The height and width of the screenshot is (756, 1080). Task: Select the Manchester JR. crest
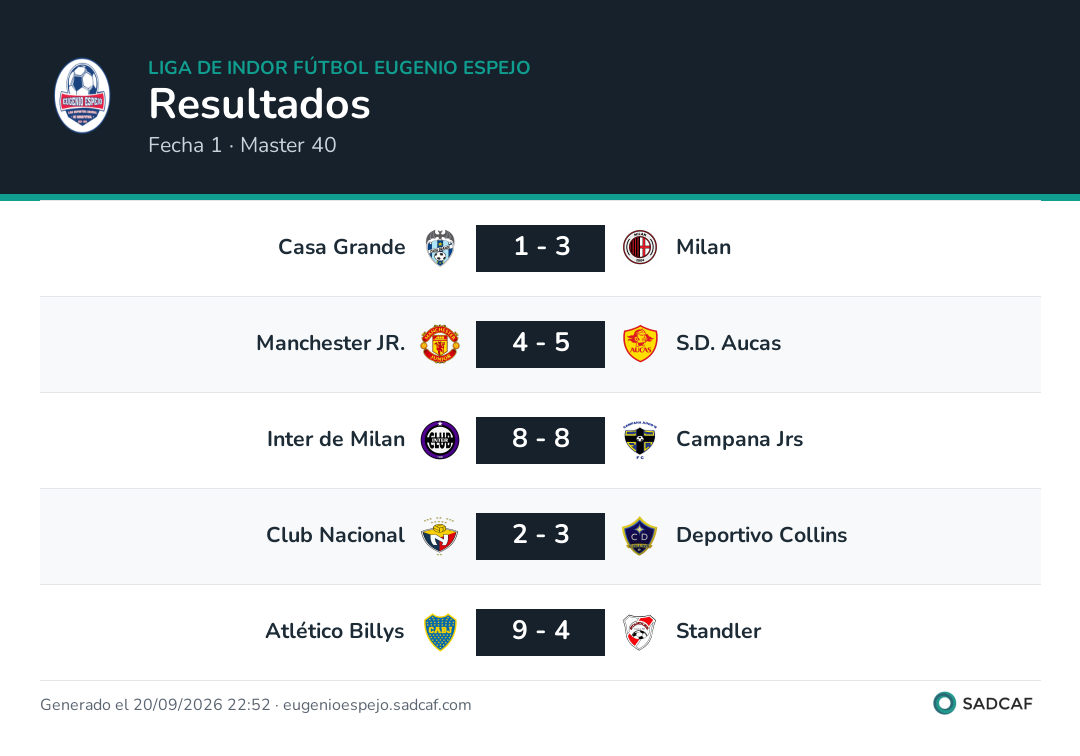pyautogui.click(x=440, y=344)
